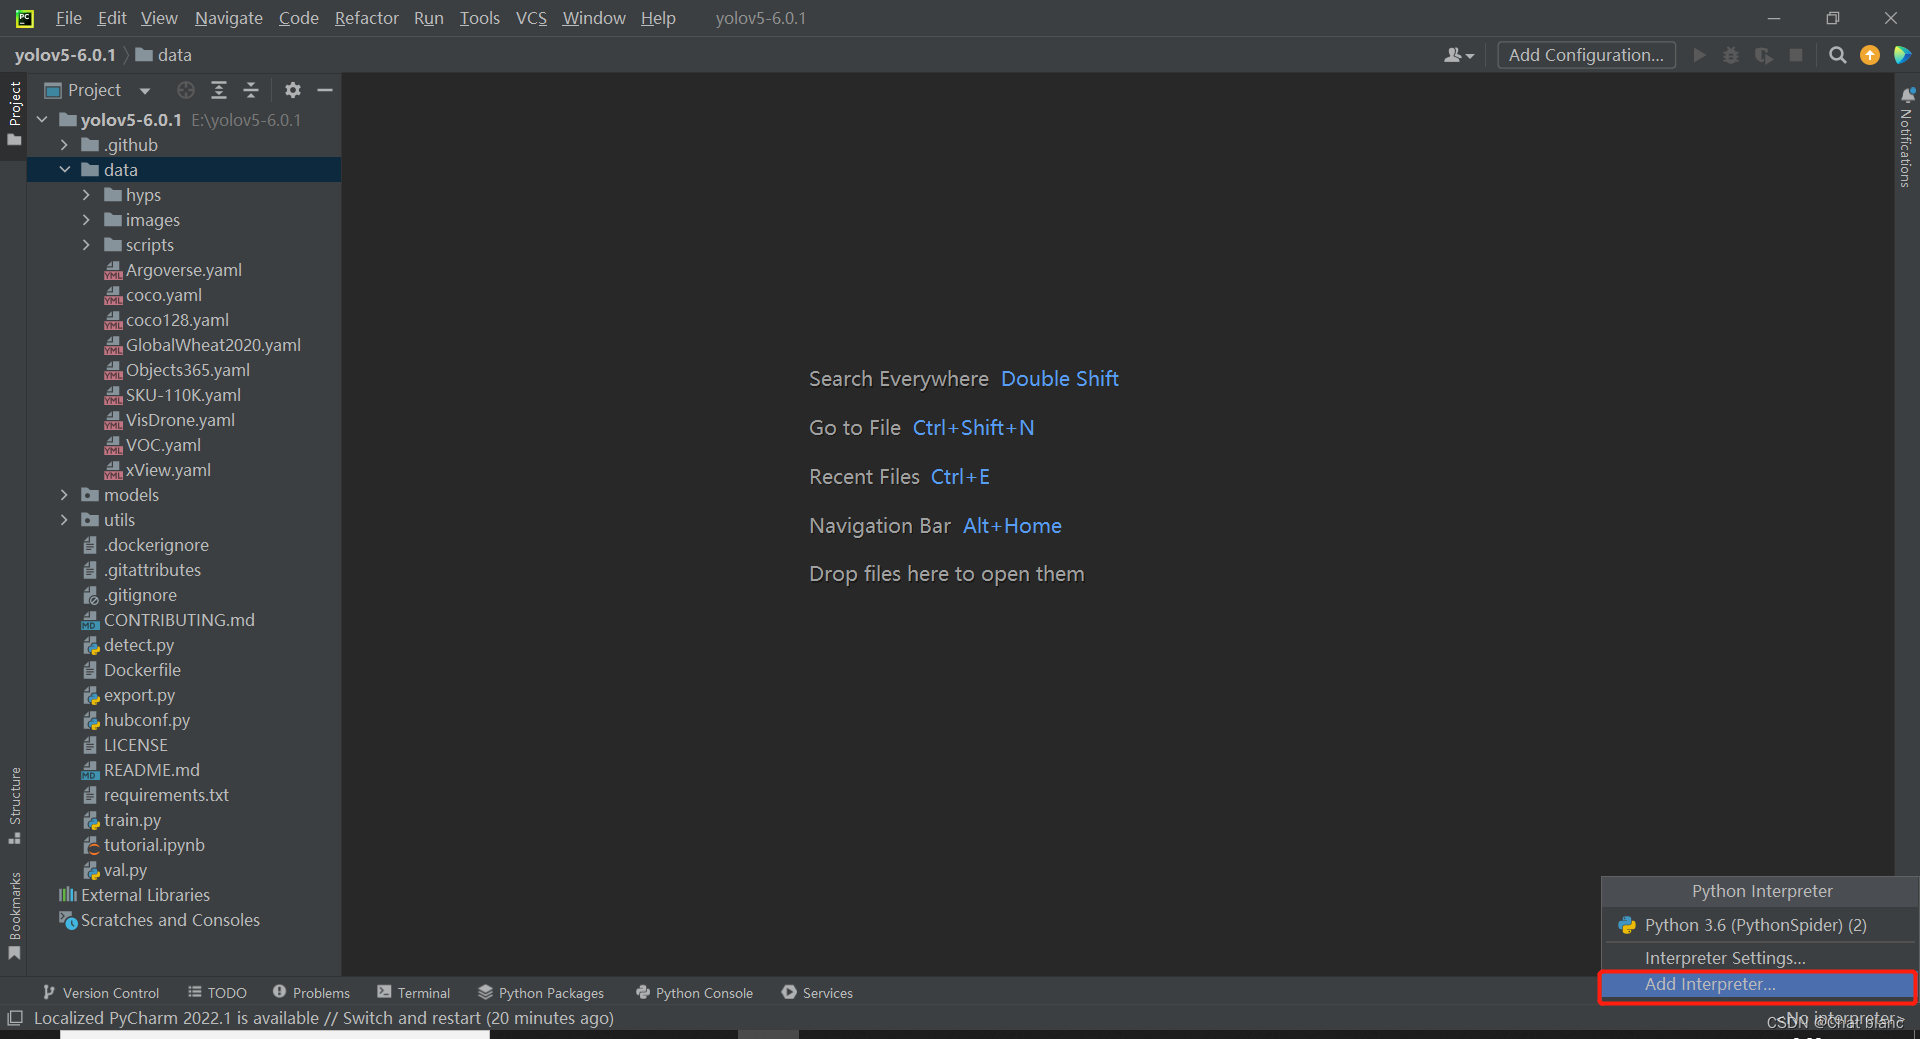Select External Libraries node
This screenshot has width=1920, height=1039.
[135, 895]
